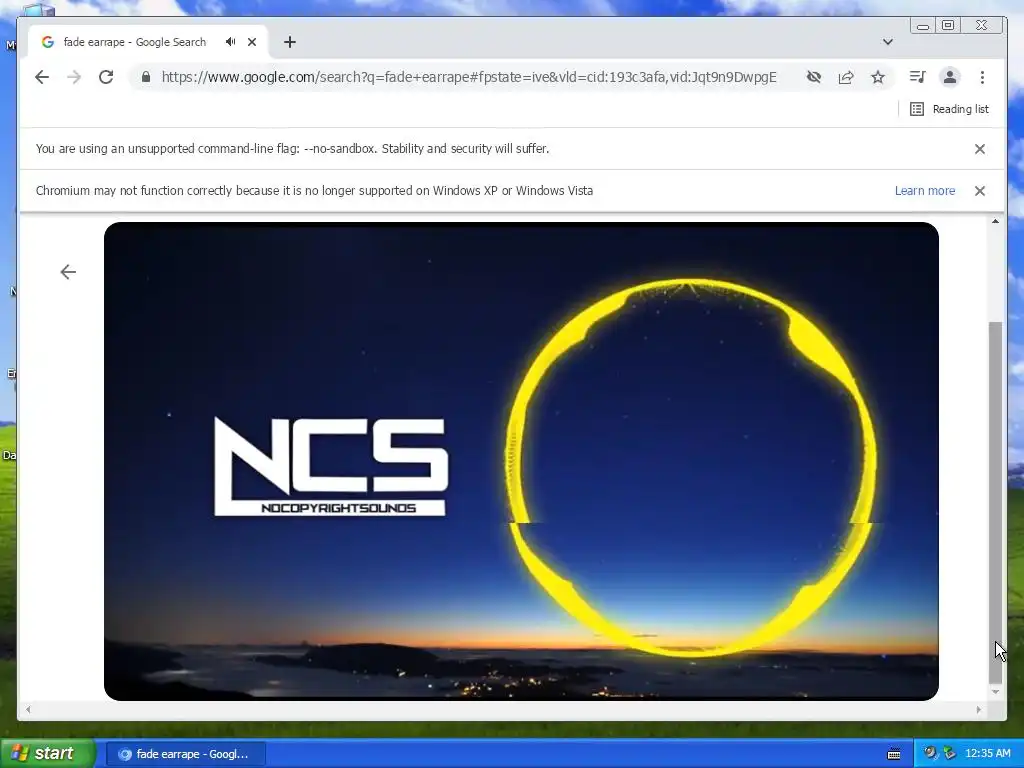Dismiss the no-sandbox warning bar
Viewport: 1024px width, 768px height.
point(980,149)
